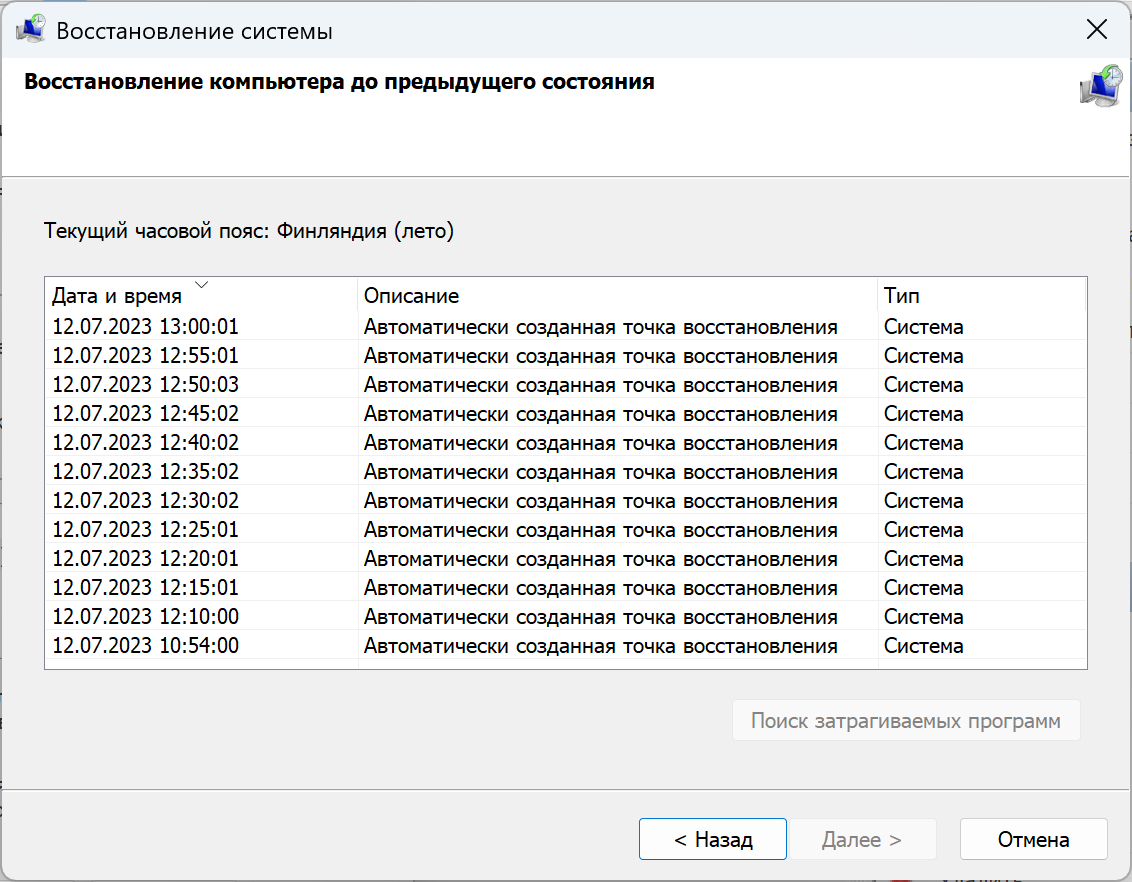Select restore point 12.07.2023 12:10:00

[x=565, y=616]
